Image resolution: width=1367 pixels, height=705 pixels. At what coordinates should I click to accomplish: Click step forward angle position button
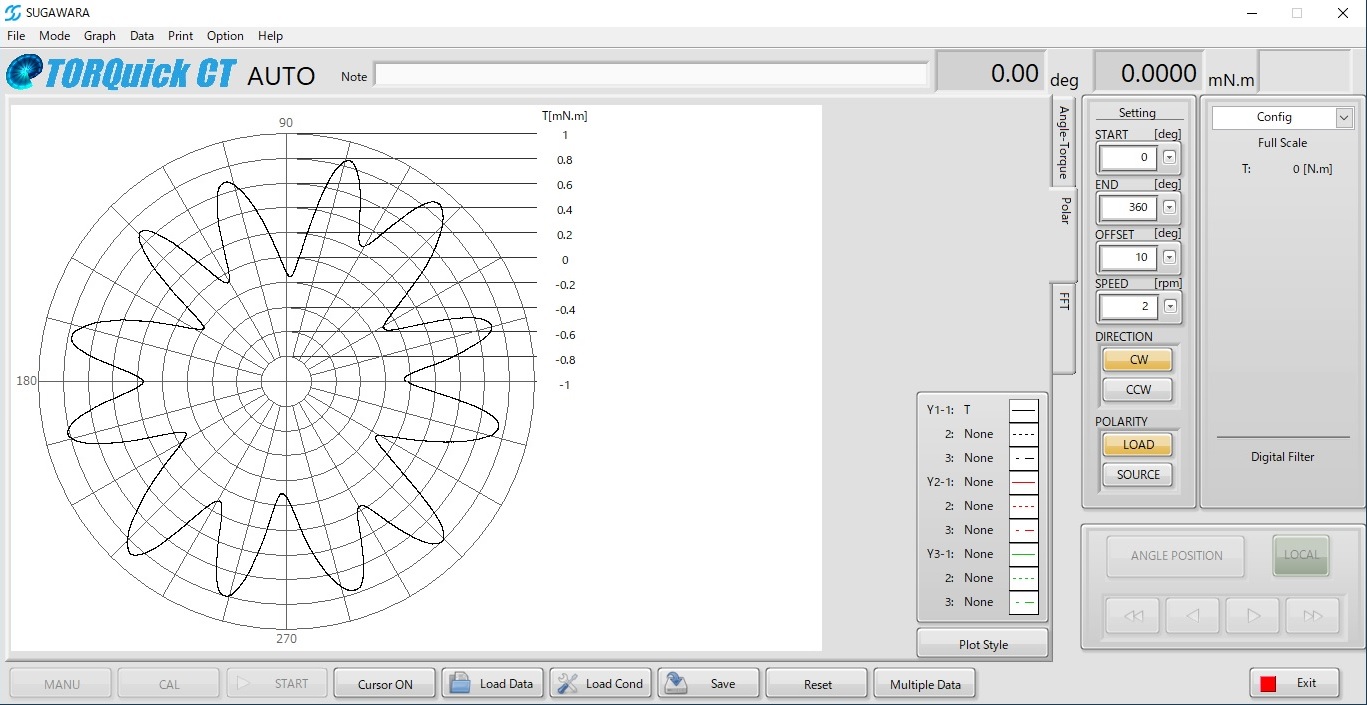tap(1253, 616)
